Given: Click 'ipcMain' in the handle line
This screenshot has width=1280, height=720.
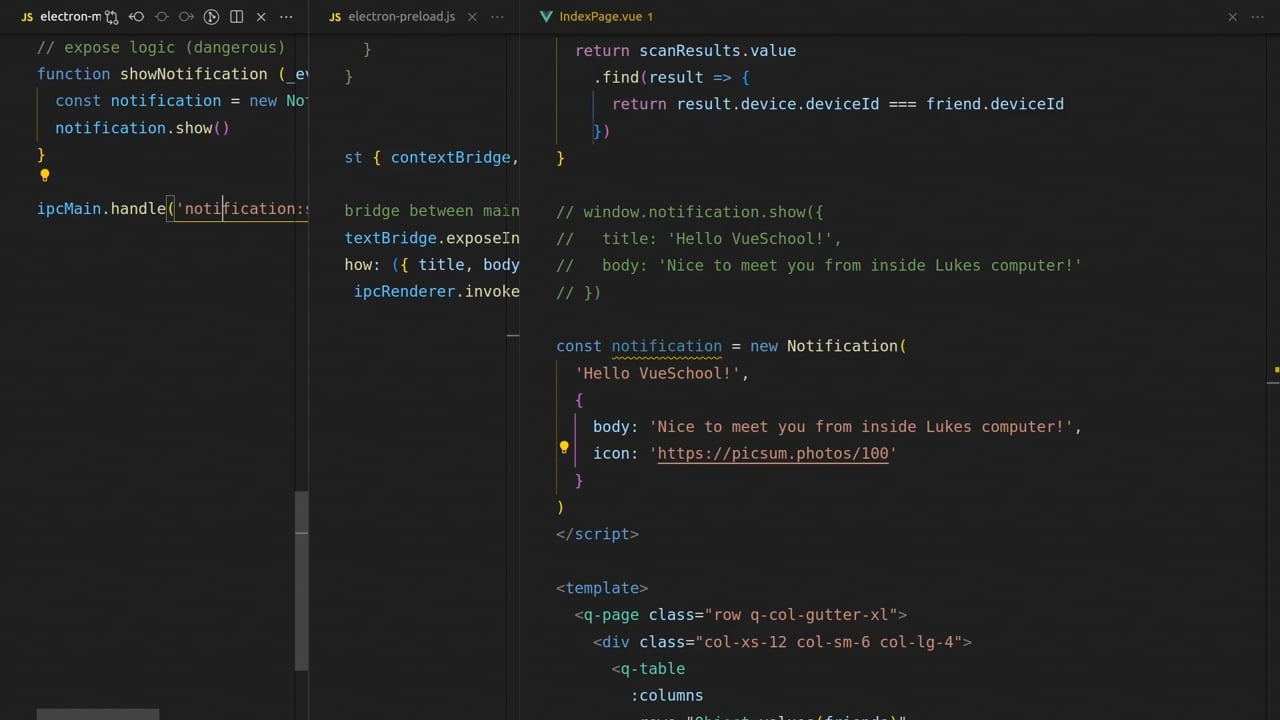Looking at the screenshot, I should (69, 208).
